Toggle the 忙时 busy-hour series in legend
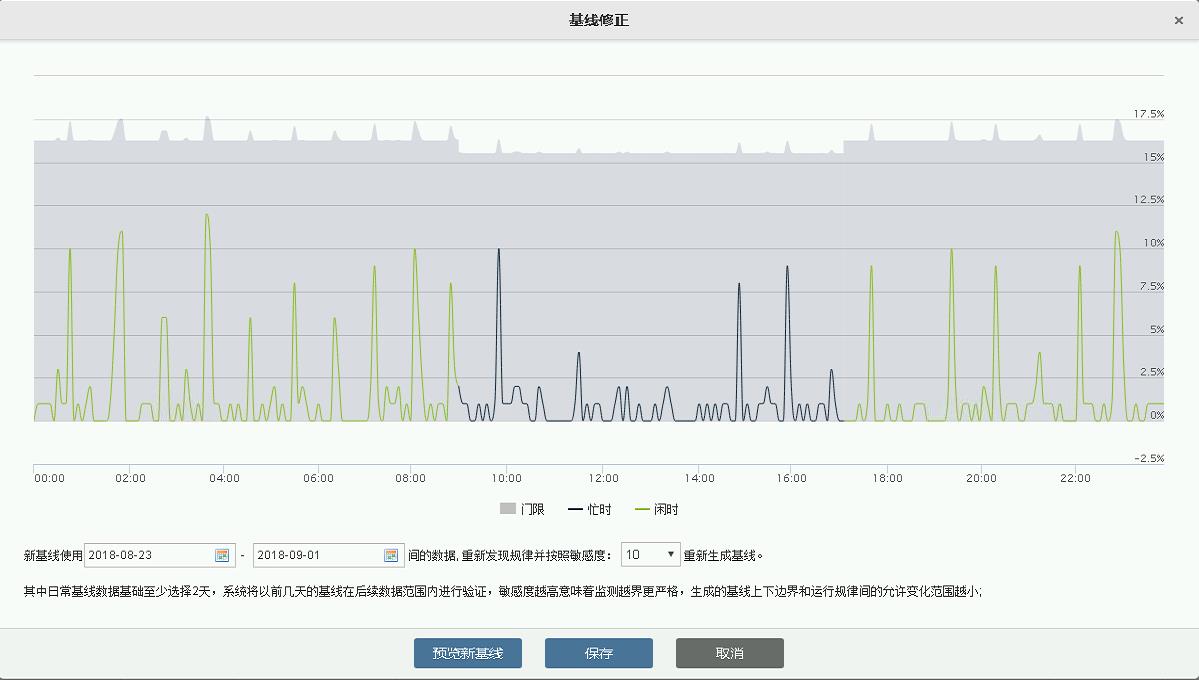The width and height of the screenshot is (1199, 680). click(590, 509)
